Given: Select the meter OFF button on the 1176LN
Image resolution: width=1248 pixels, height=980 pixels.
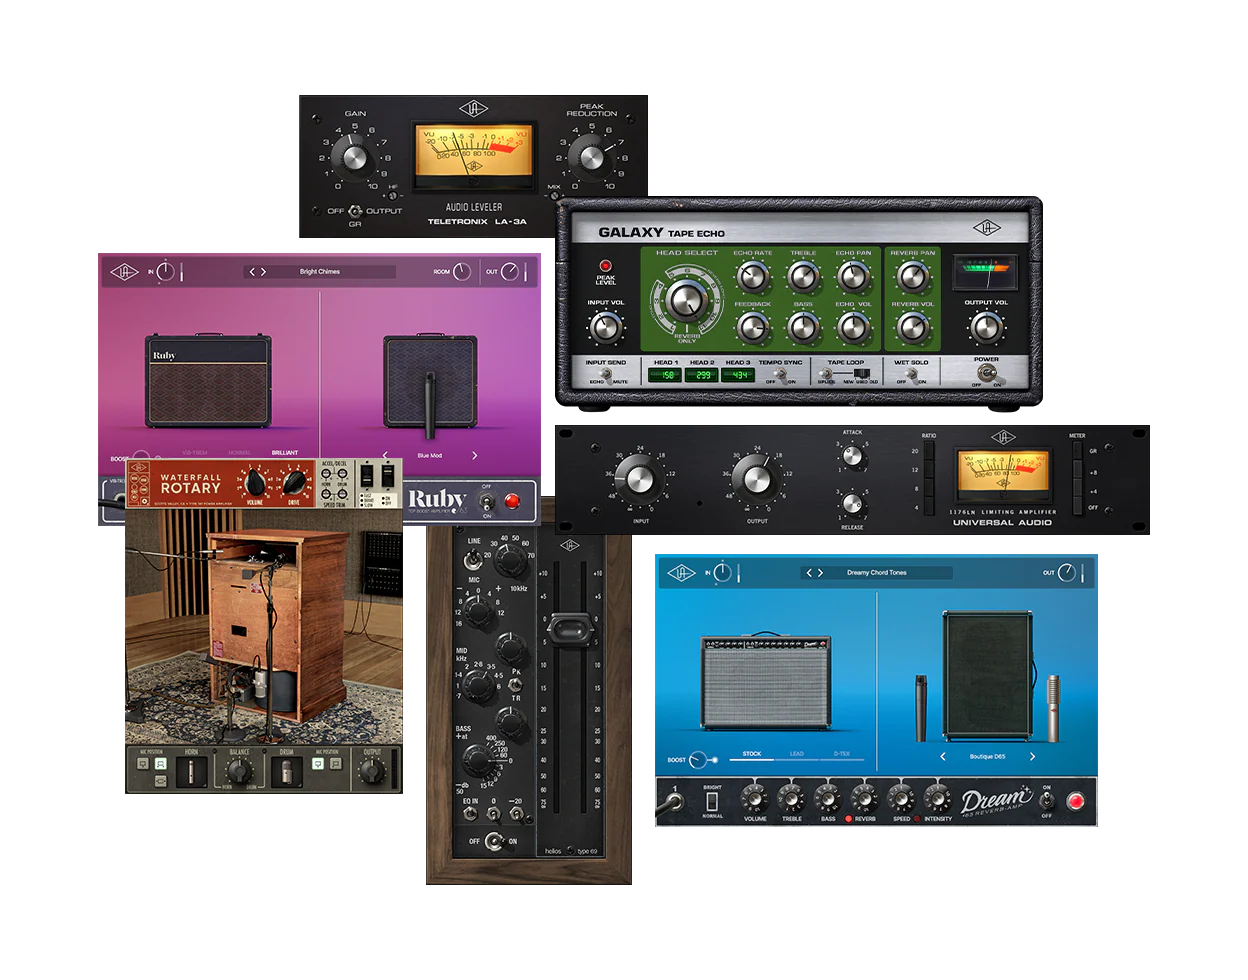Looking at the screenshot, I should (x=1077, y=508).
